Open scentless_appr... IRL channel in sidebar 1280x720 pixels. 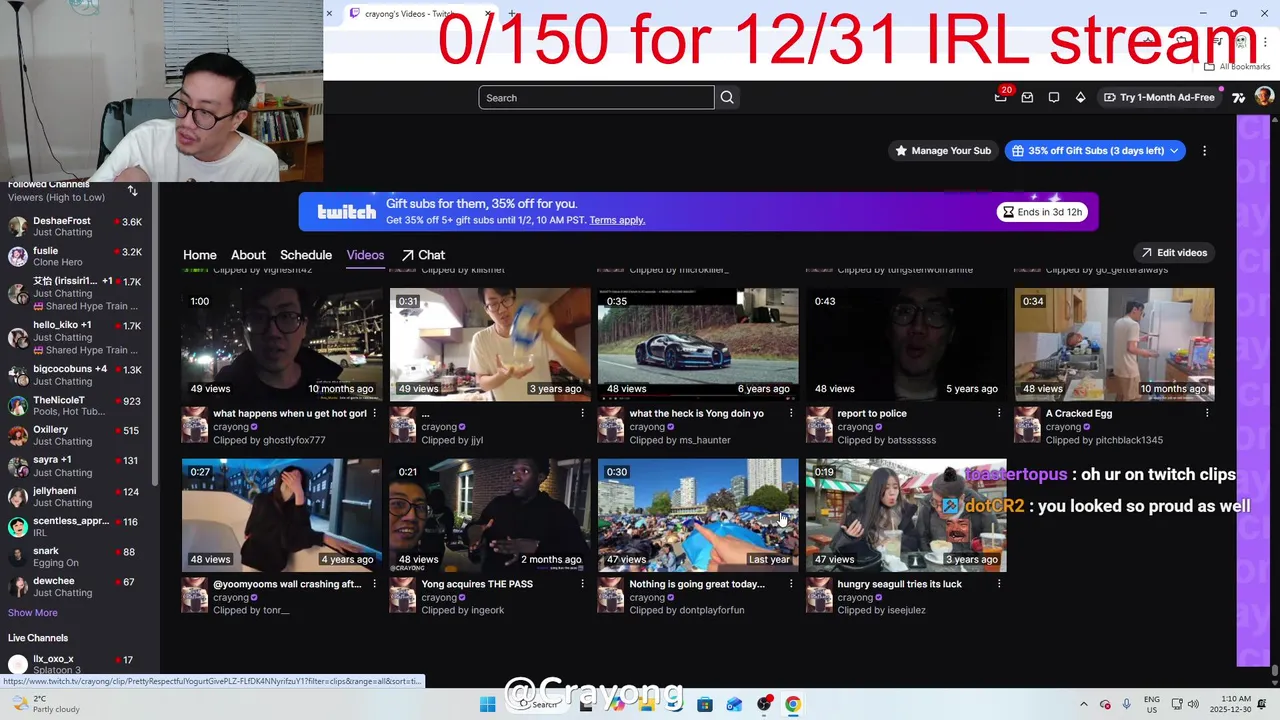(x=80, y=526)
